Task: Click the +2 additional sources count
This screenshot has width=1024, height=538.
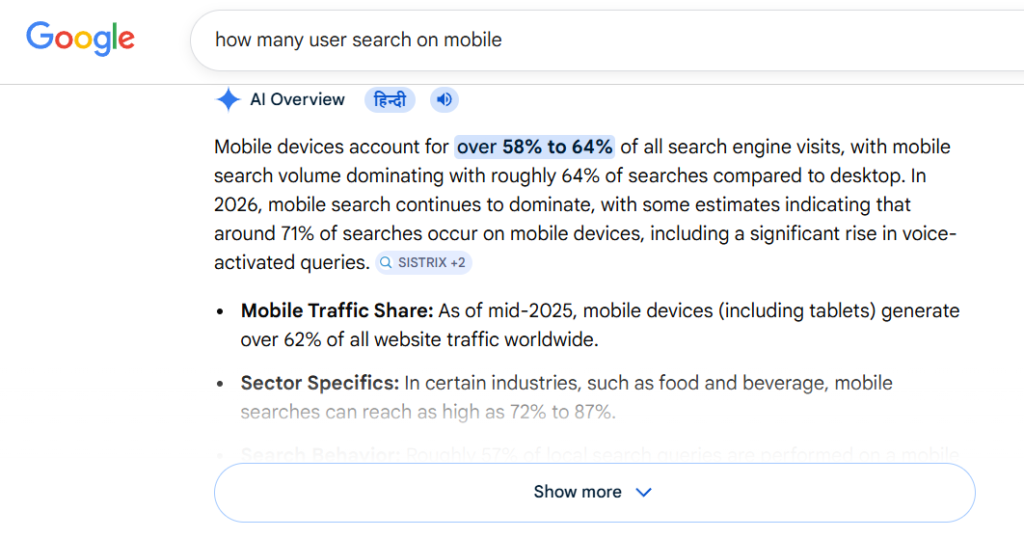Action: coord(456,263)
